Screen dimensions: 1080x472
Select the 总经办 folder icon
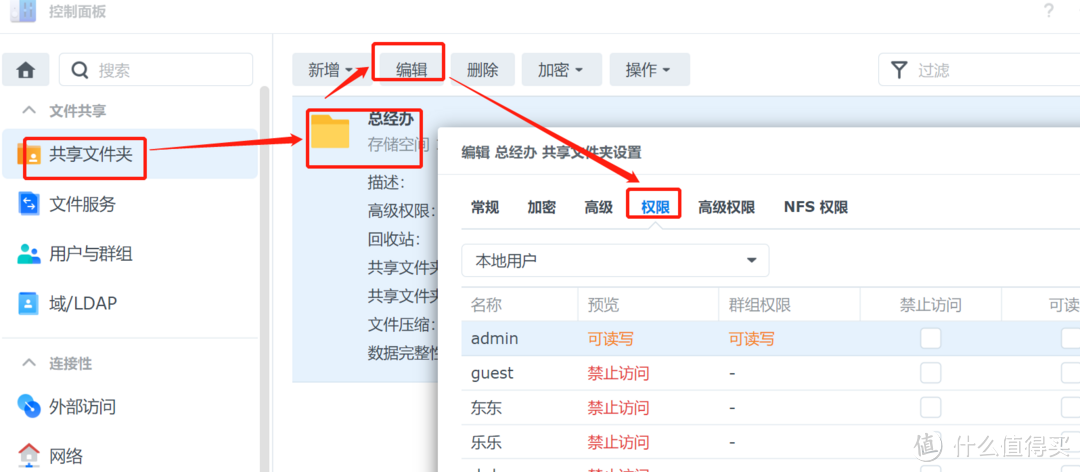330,132
